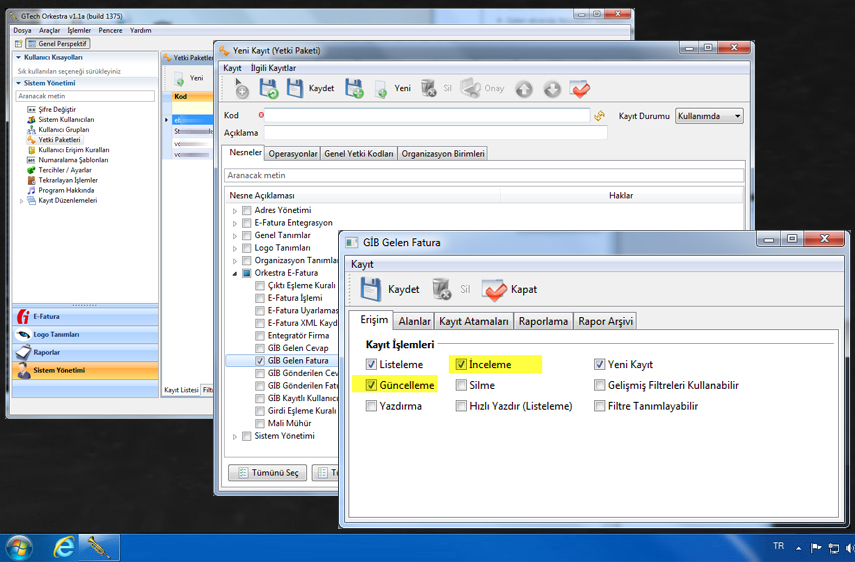
Task: Collapse the Orkestra E-Fatura node
Action: 235,274
